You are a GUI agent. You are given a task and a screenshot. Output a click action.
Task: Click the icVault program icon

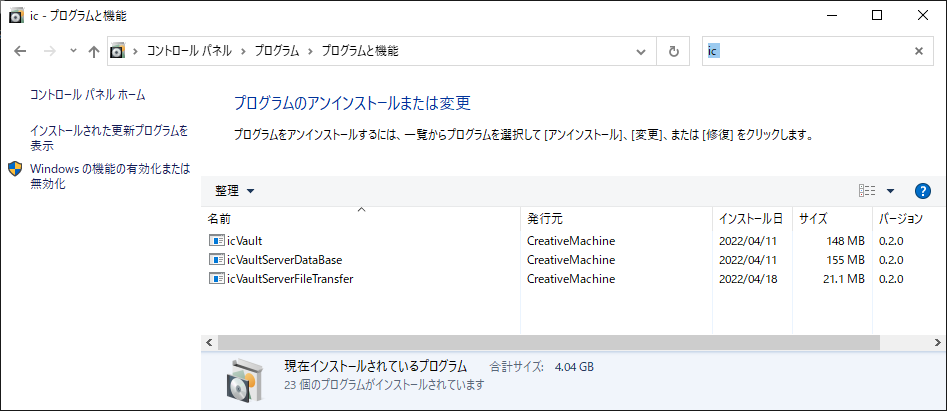point(216,241)
